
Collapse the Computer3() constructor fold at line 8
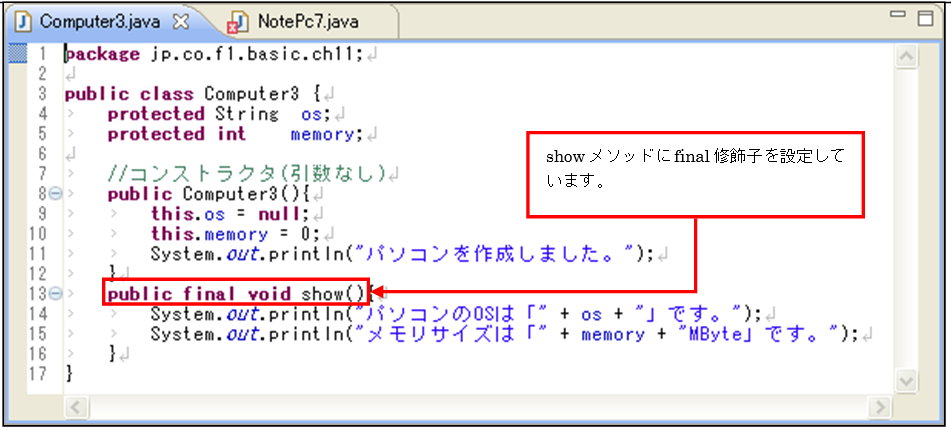pos(54,193)
